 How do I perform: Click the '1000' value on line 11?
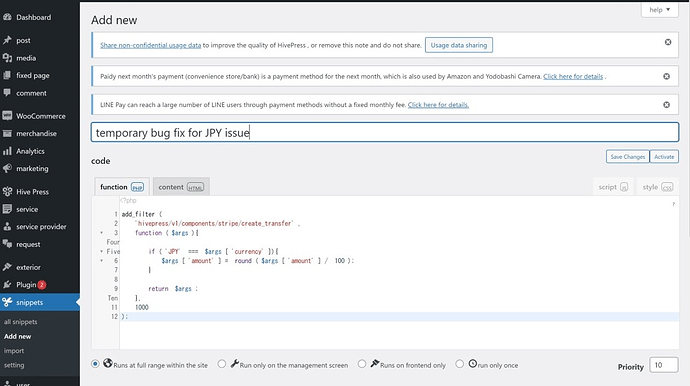point(142,307)
